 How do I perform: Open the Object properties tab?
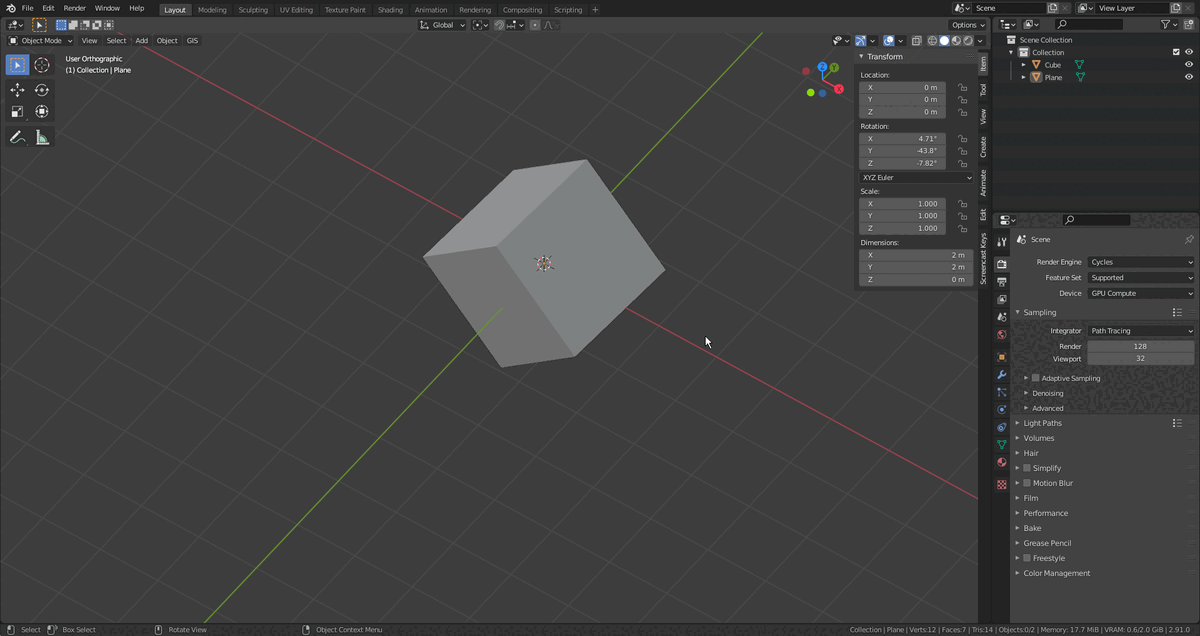[1001, 357]
